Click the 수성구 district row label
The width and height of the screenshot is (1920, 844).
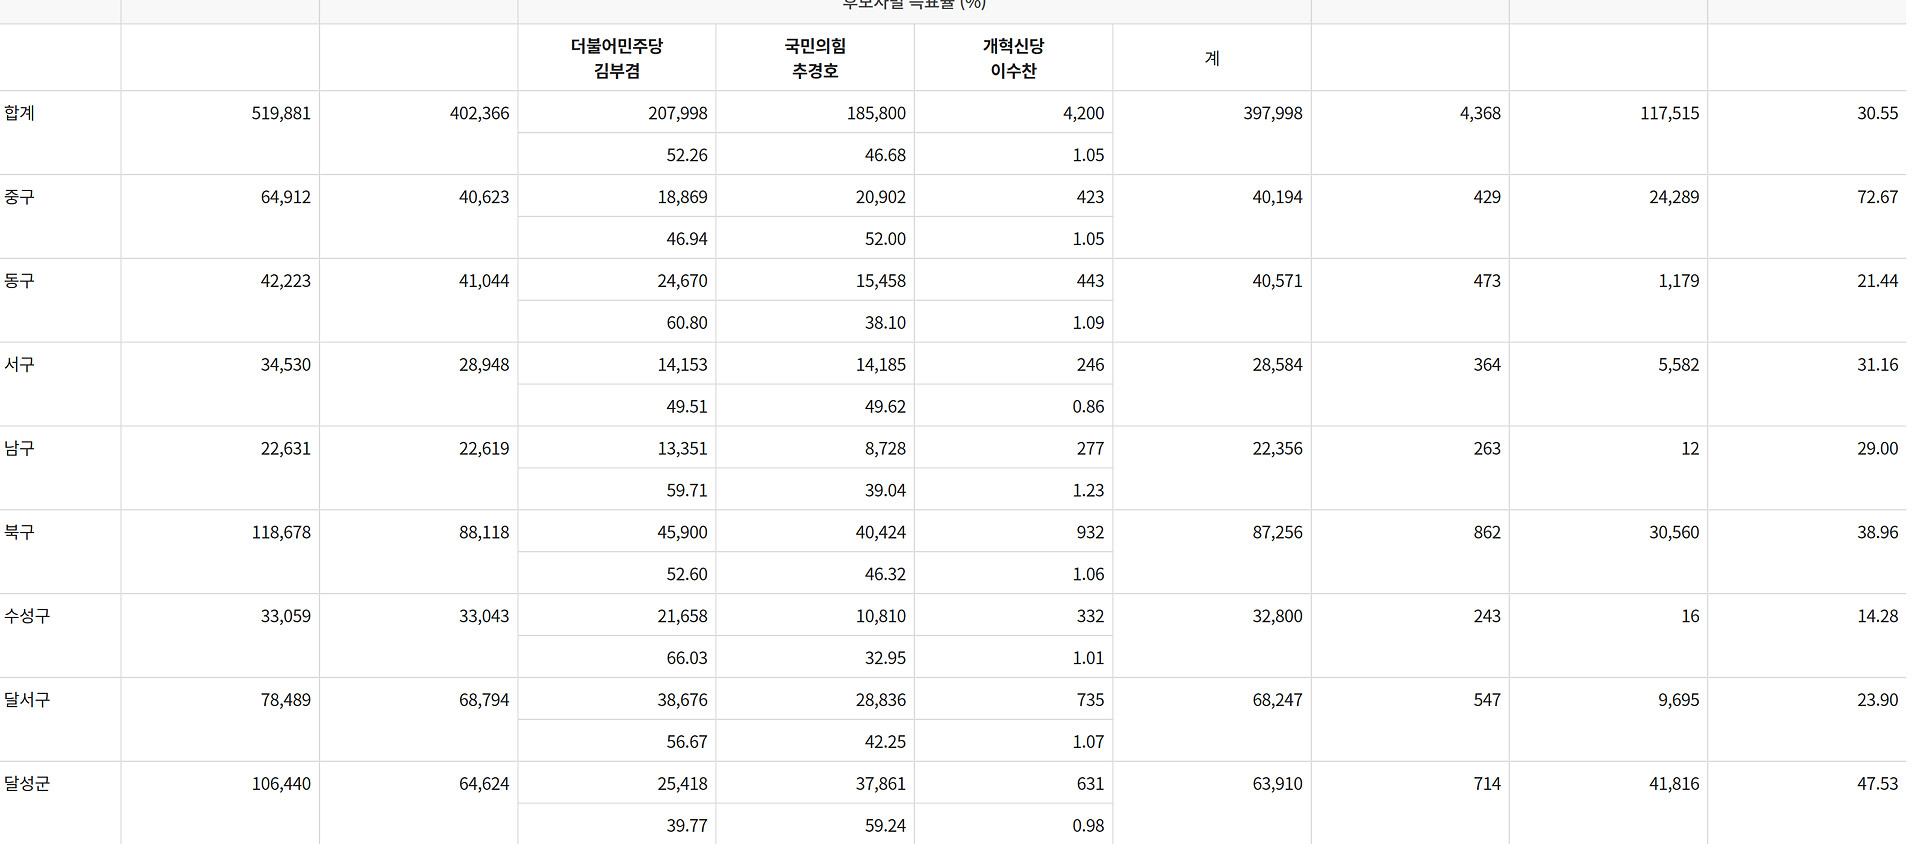pos(28,617)
